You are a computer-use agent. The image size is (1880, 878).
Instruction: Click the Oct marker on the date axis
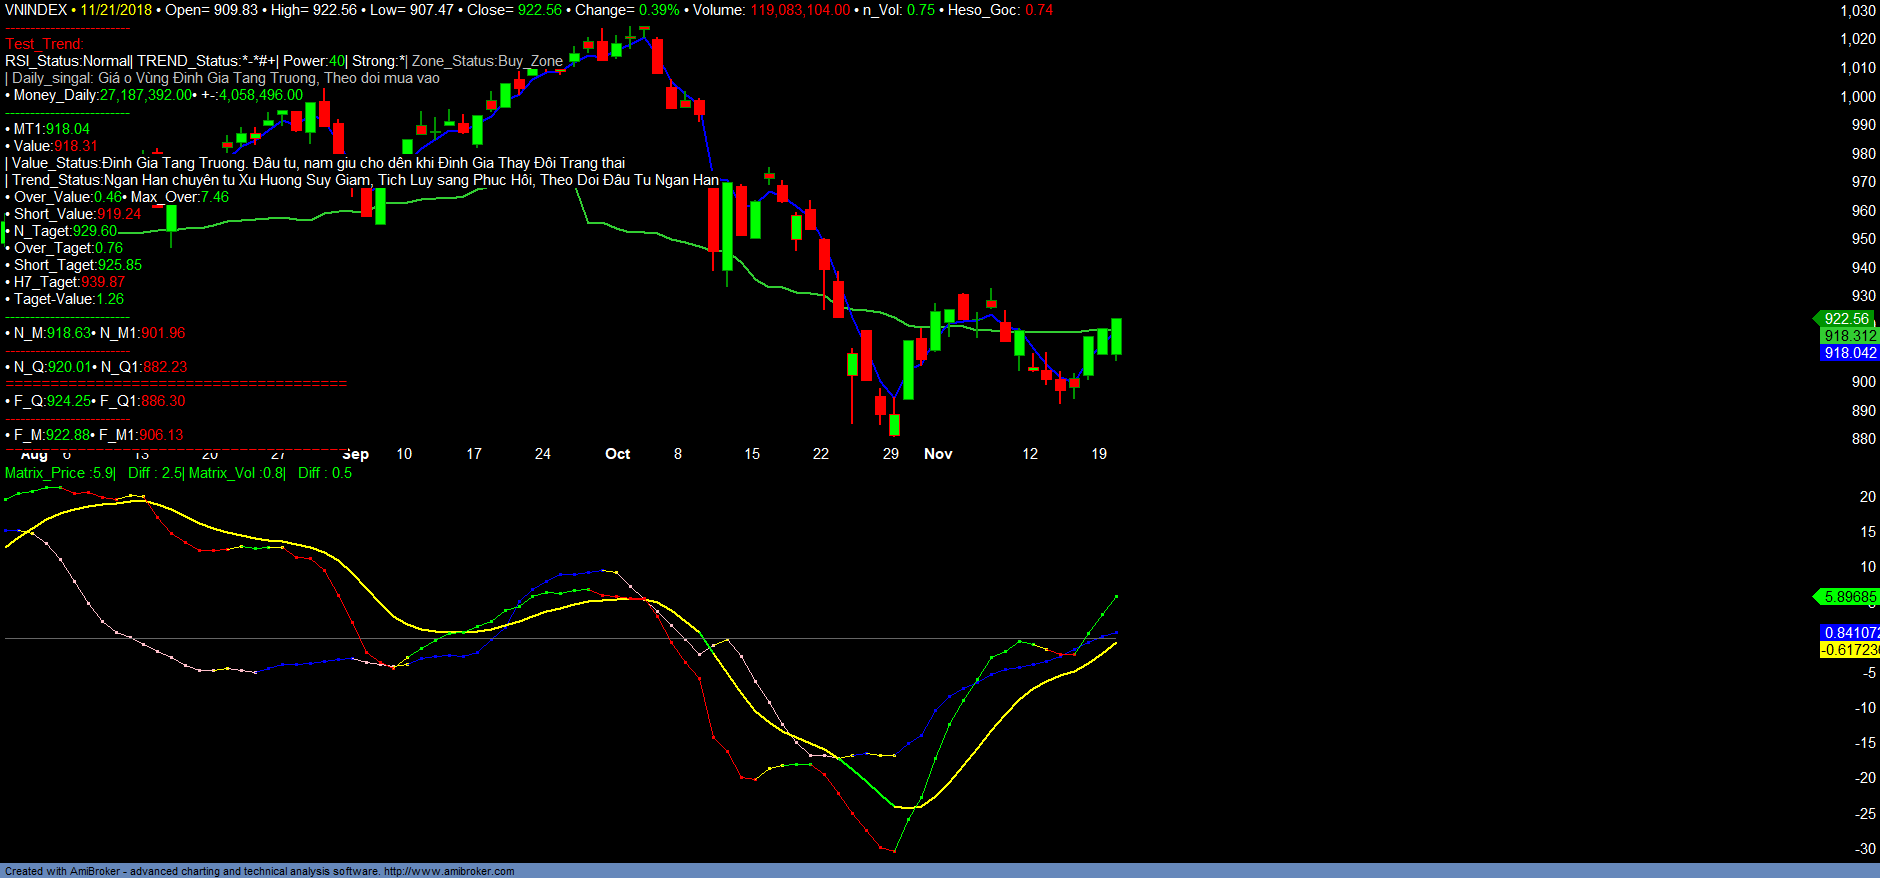tap(617, 454)
